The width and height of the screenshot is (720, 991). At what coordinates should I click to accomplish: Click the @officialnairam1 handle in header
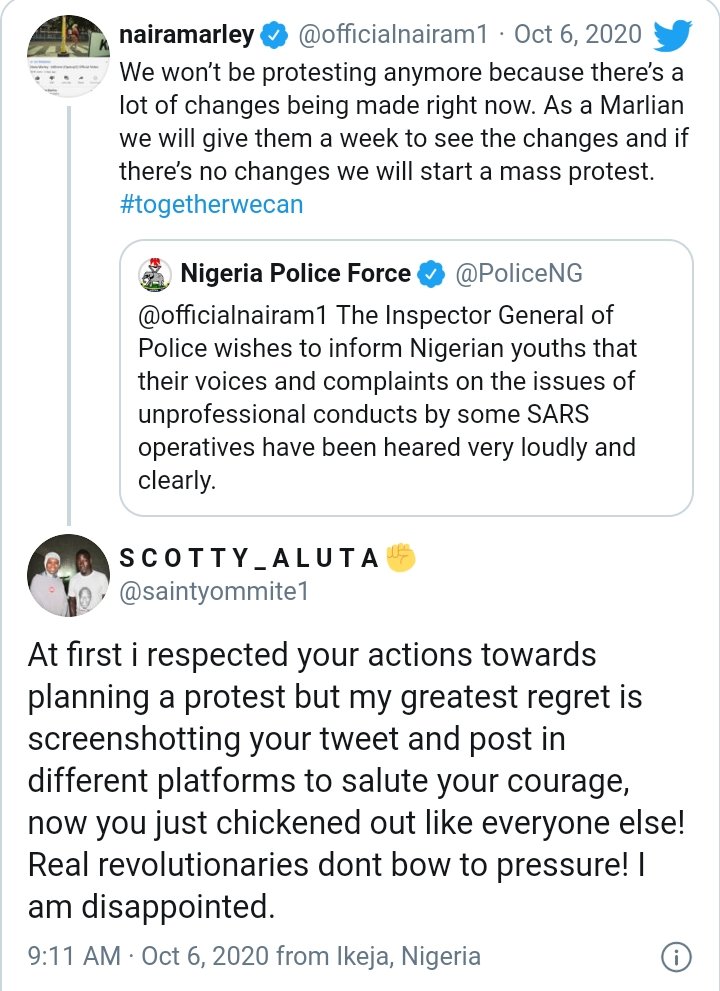click(x=392, y=35)
